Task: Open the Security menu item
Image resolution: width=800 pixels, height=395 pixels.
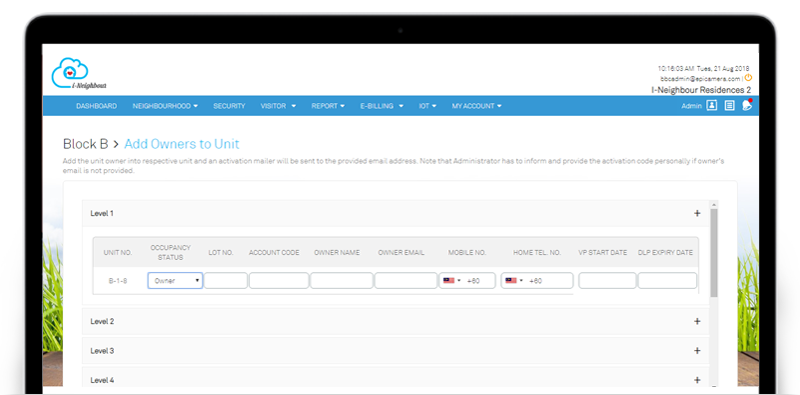Action: [229, 106]
